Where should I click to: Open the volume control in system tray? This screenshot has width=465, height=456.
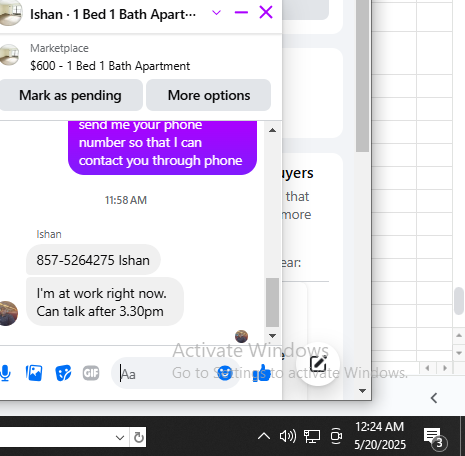288,436
